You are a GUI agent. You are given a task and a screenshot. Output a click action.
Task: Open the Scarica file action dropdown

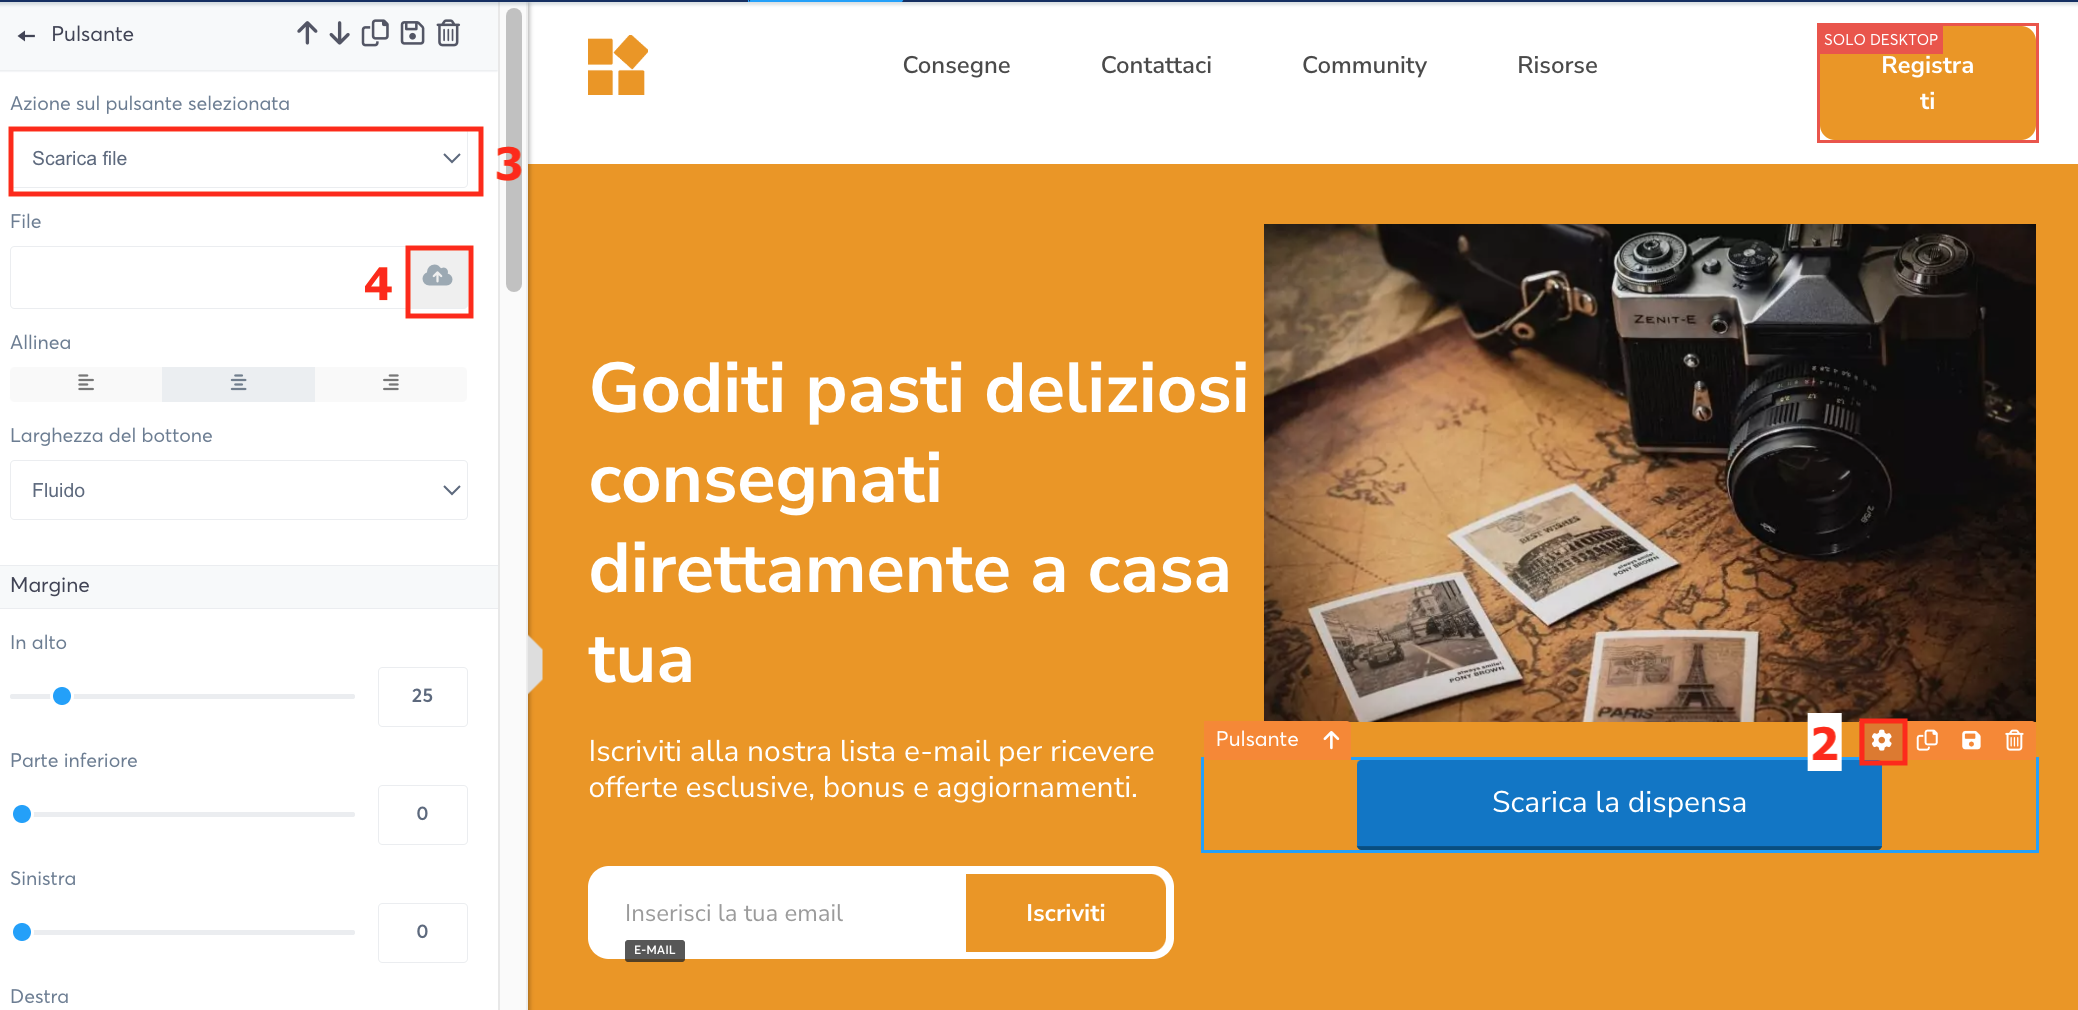click(239, 159)
